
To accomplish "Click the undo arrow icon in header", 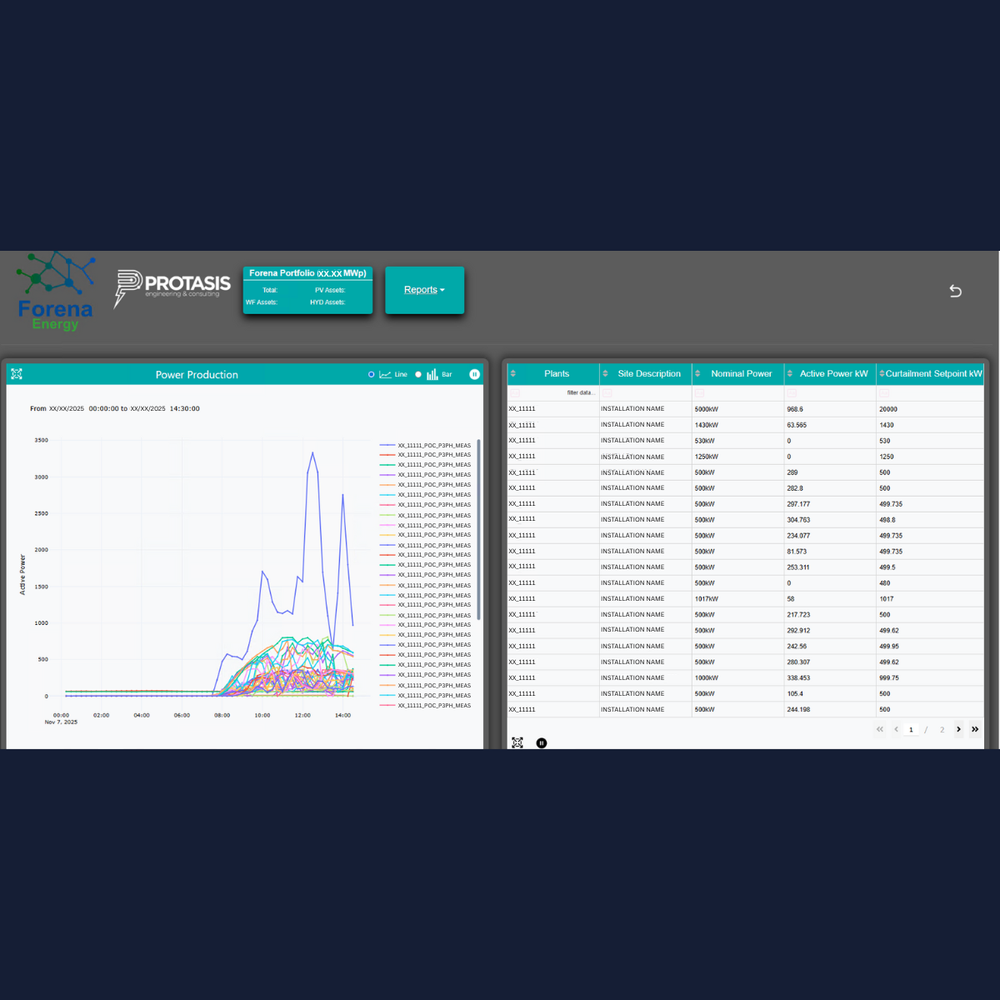I will click(x=955, y=291).
